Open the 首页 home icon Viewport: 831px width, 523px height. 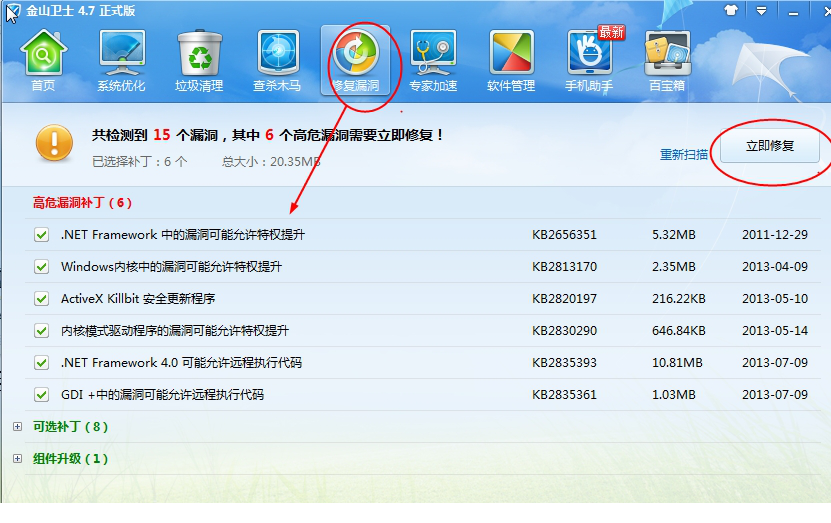click(x=43, y=60)
